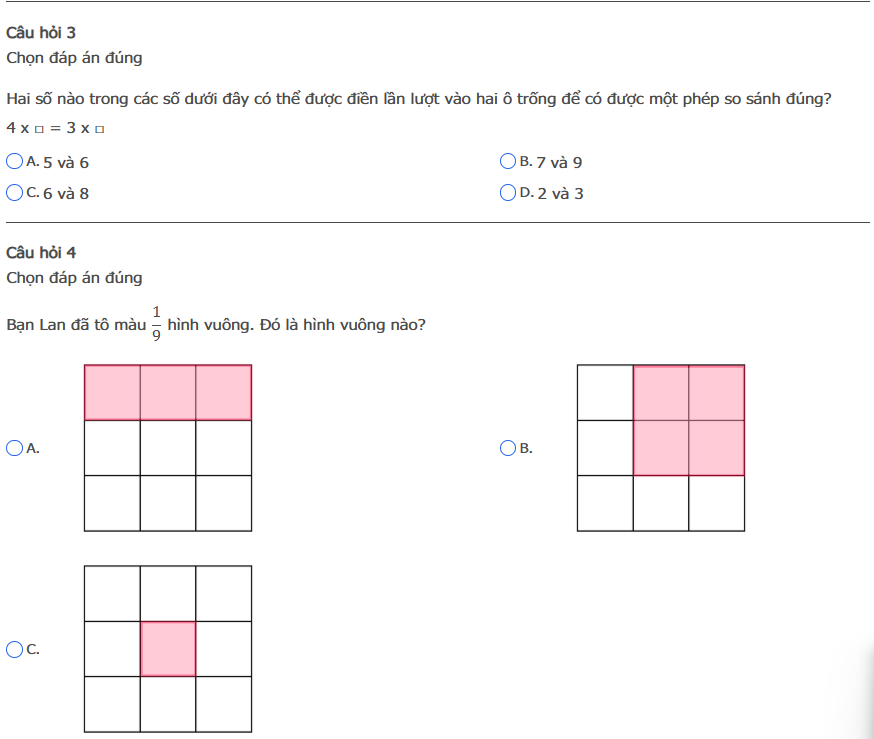Choose radio option C in Câu hỏi 3
This screenshot has height=739, width=874.
tap(15, 192)
